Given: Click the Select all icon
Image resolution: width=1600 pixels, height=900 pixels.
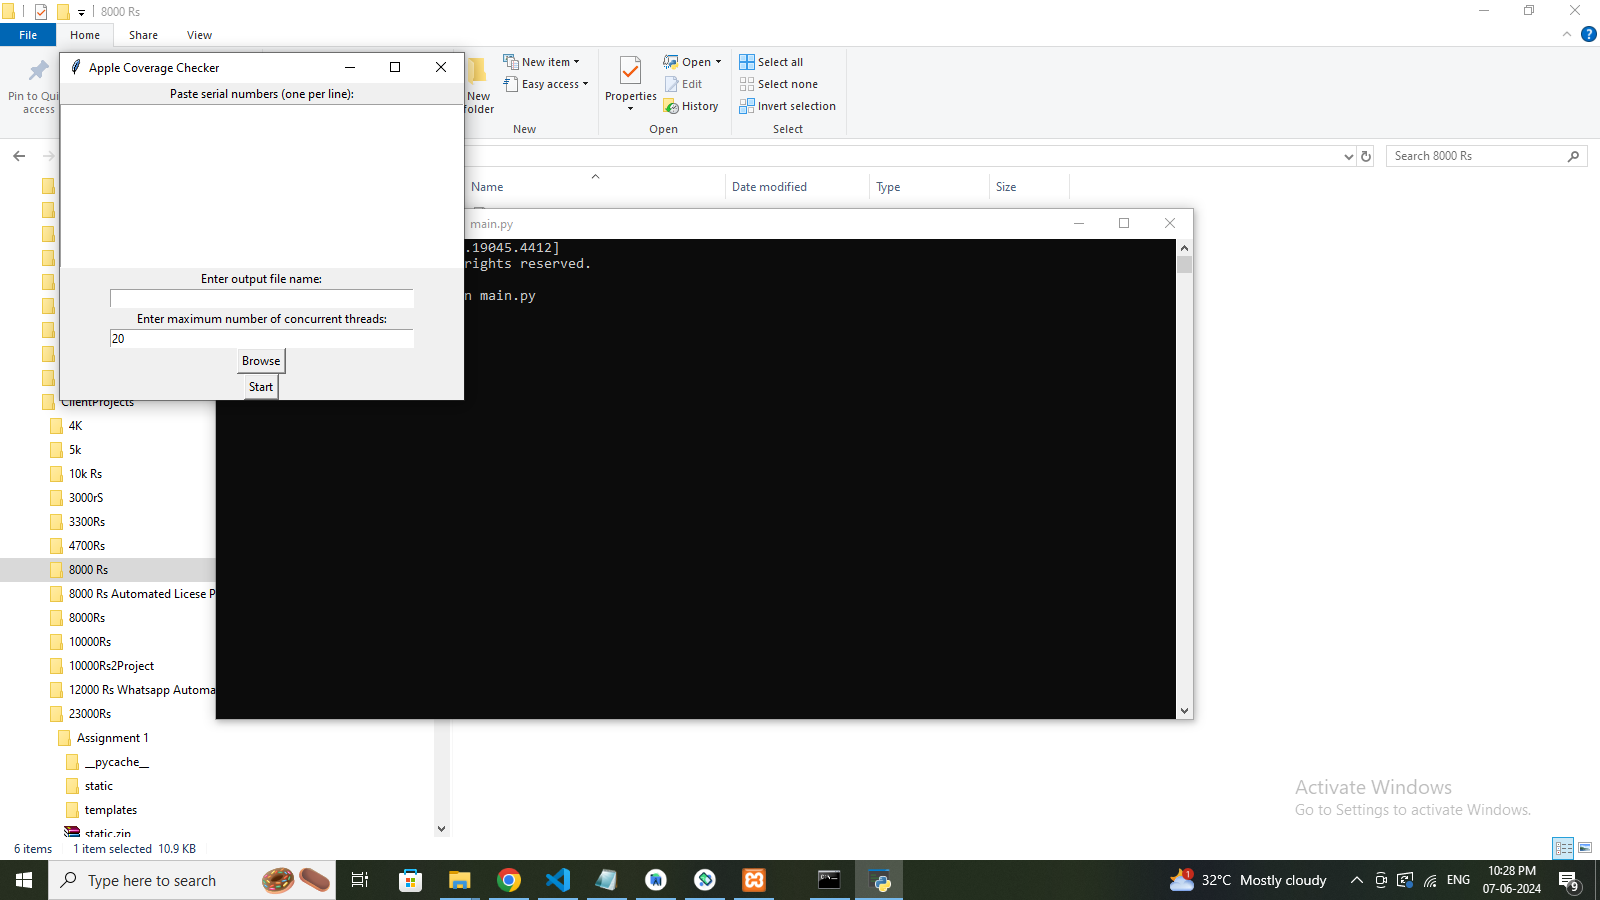Looking at the screenshot, I should [747, 62].
